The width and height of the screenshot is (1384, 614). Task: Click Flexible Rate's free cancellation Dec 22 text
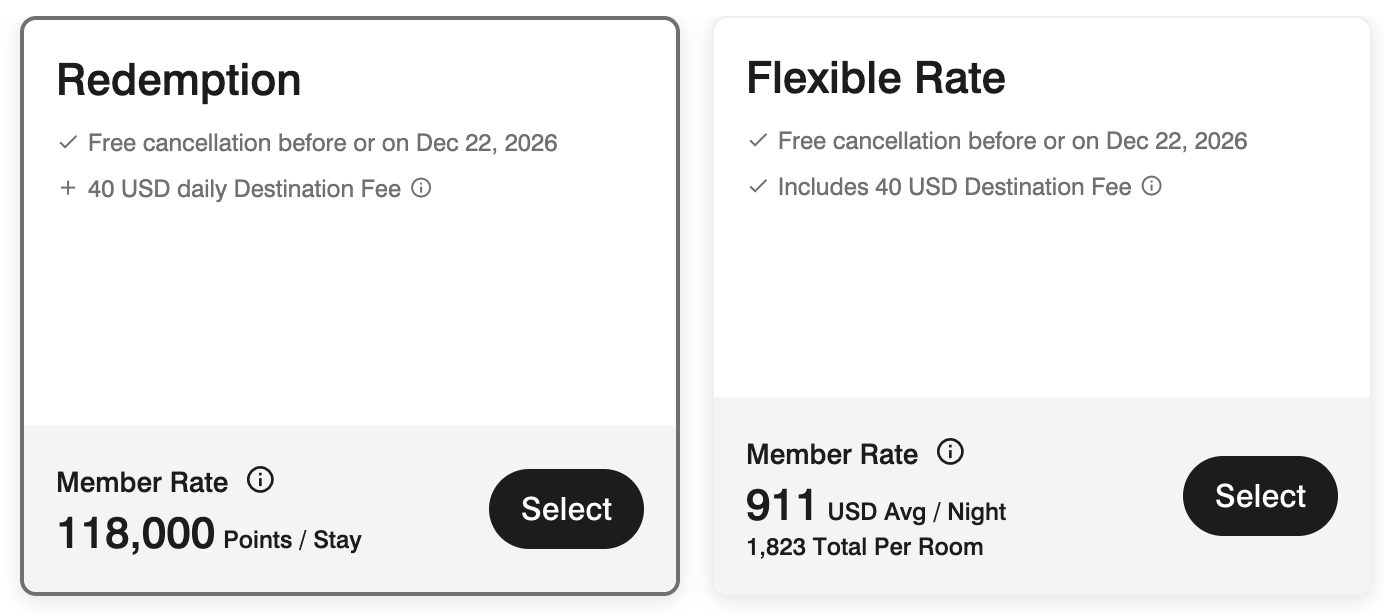[x=1013, y=141]
